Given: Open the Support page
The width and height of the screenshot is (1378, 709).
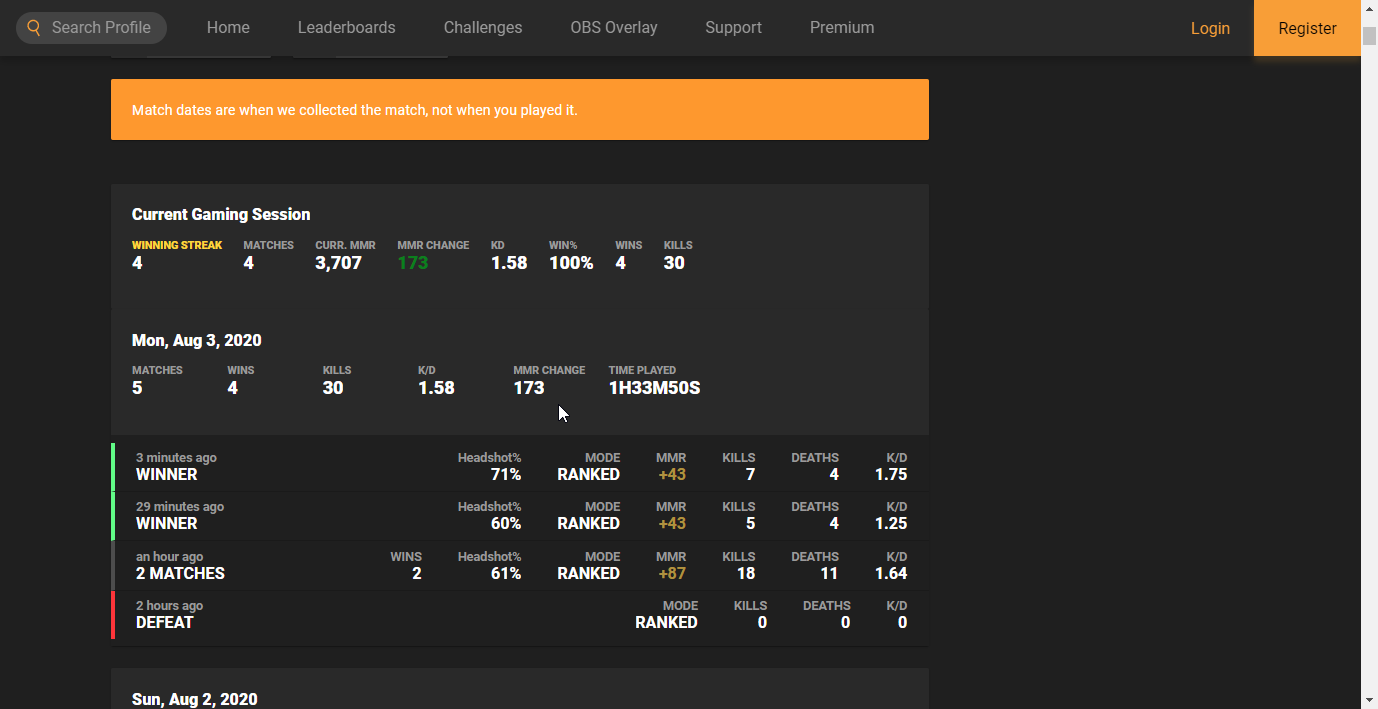Looking at the screenshot, I should 733,28.
